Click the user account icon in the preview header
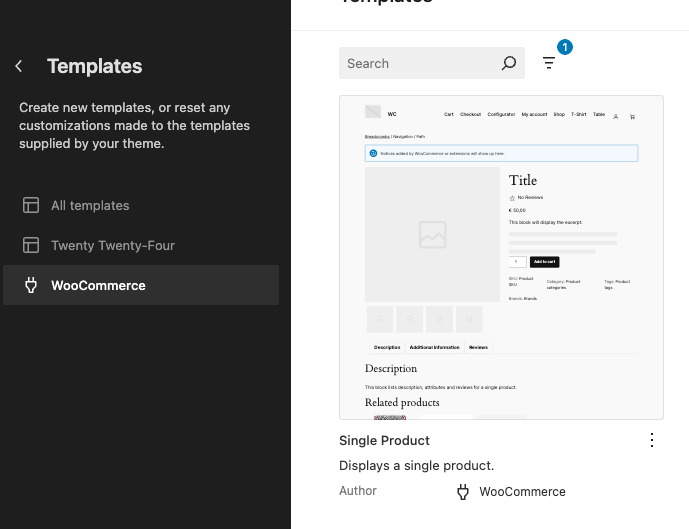The height and width of the screenshot is (529, 689). pyautogui.click(x=616, y=116)
